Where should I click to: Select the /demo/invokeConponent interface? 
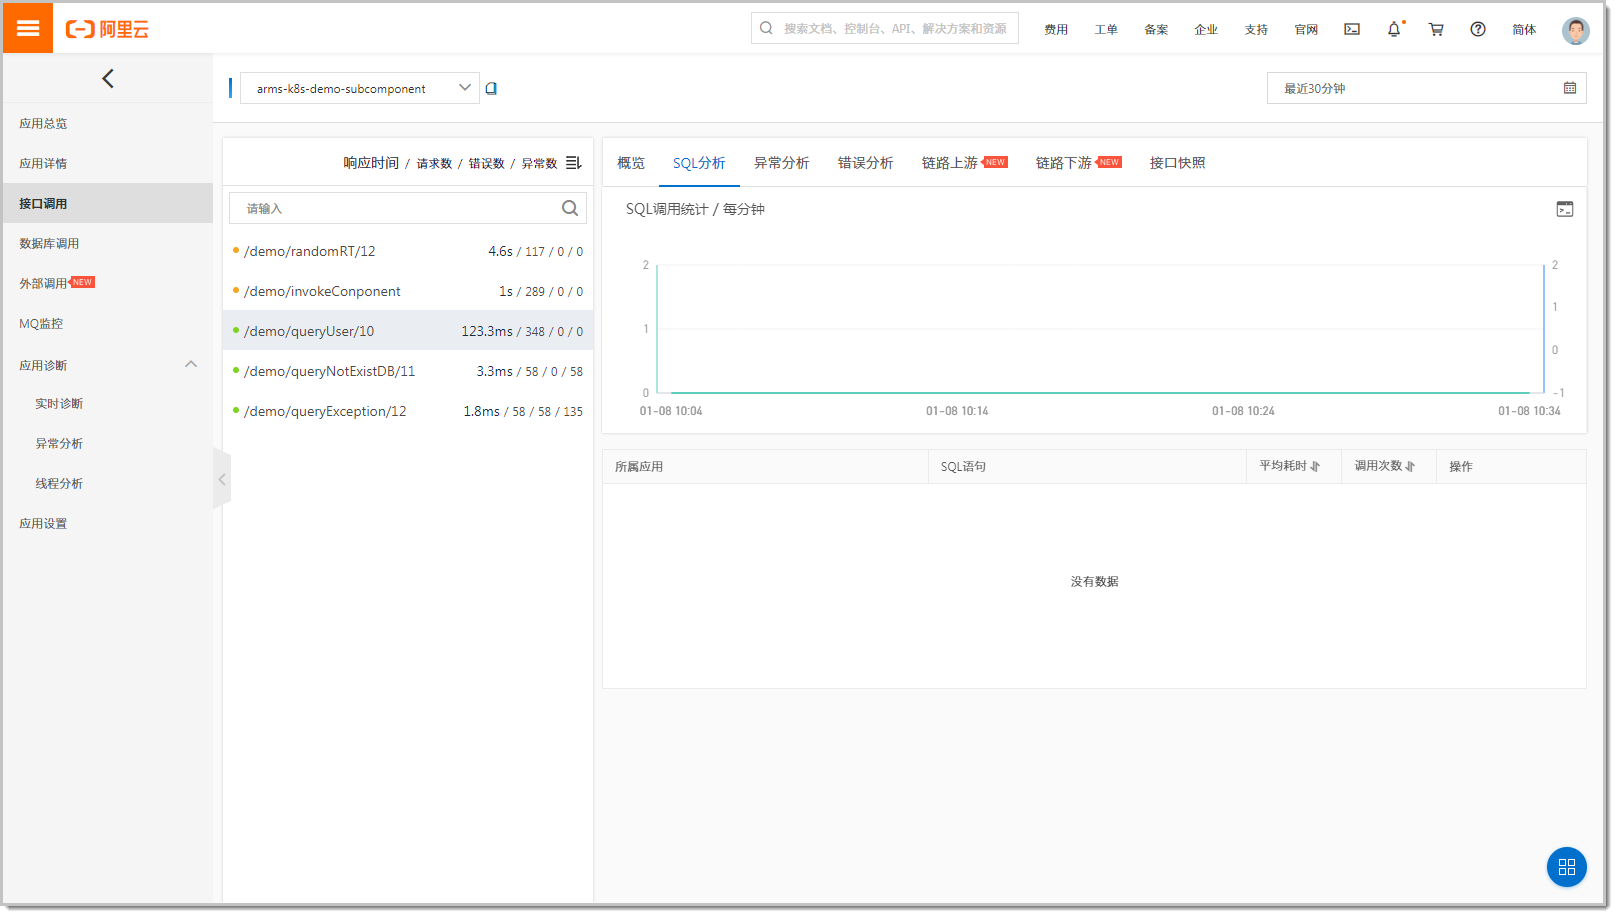(x=408, y=291)
